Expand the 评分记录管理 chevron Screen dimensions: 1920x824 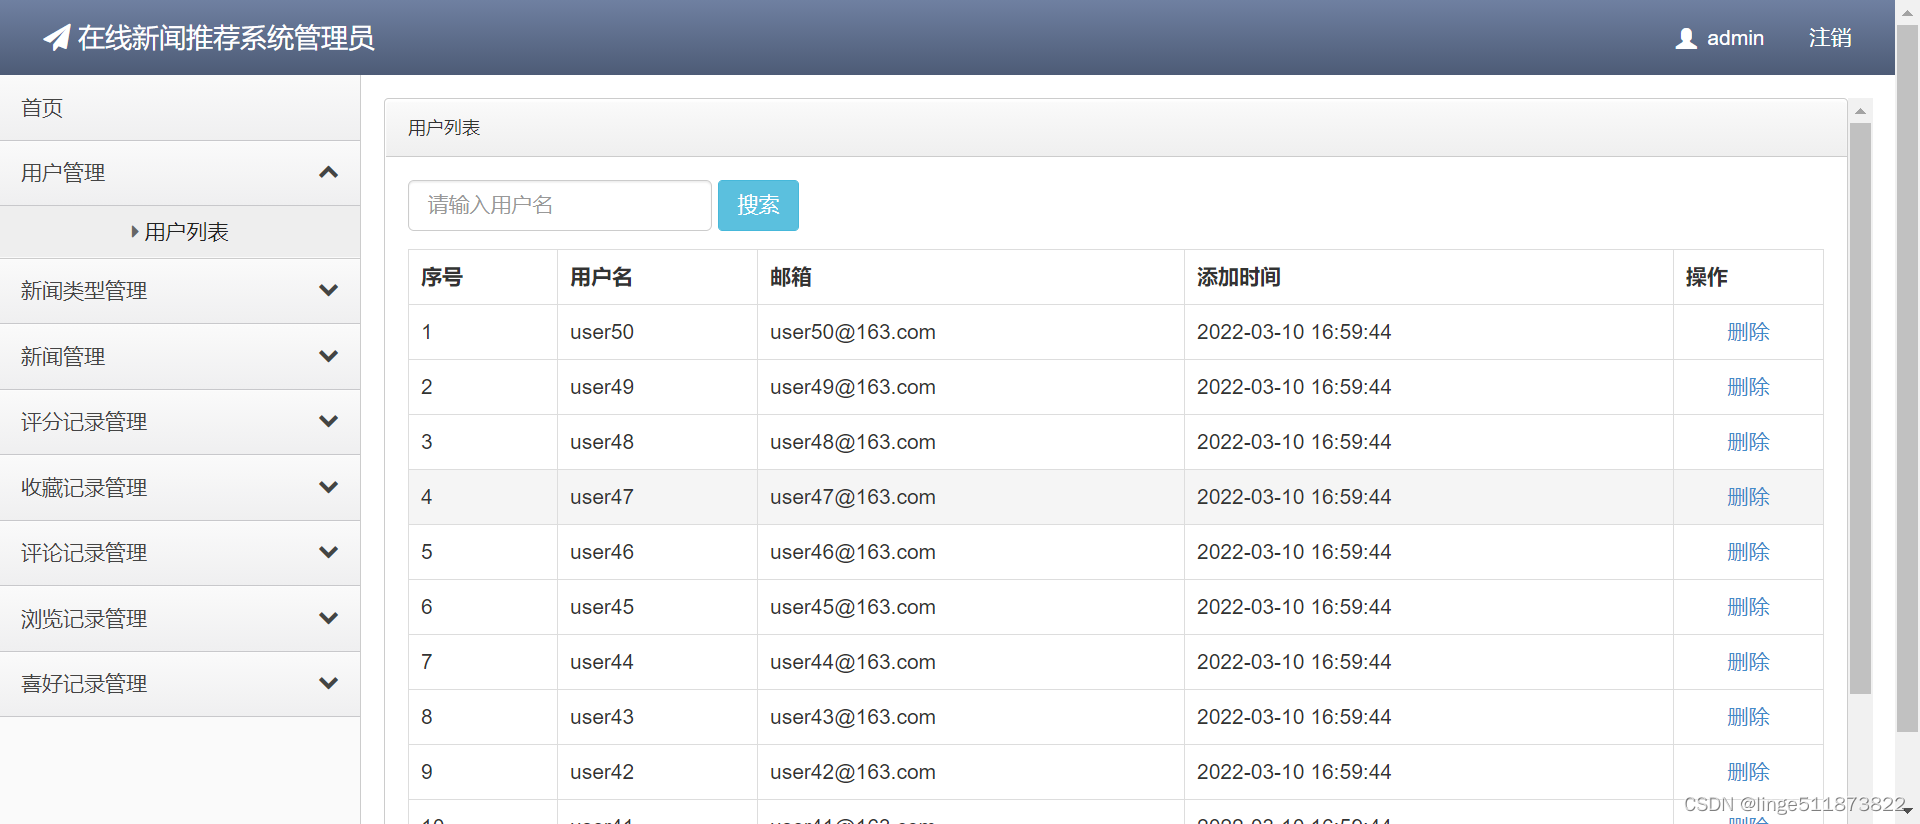(x=328, y=422)
